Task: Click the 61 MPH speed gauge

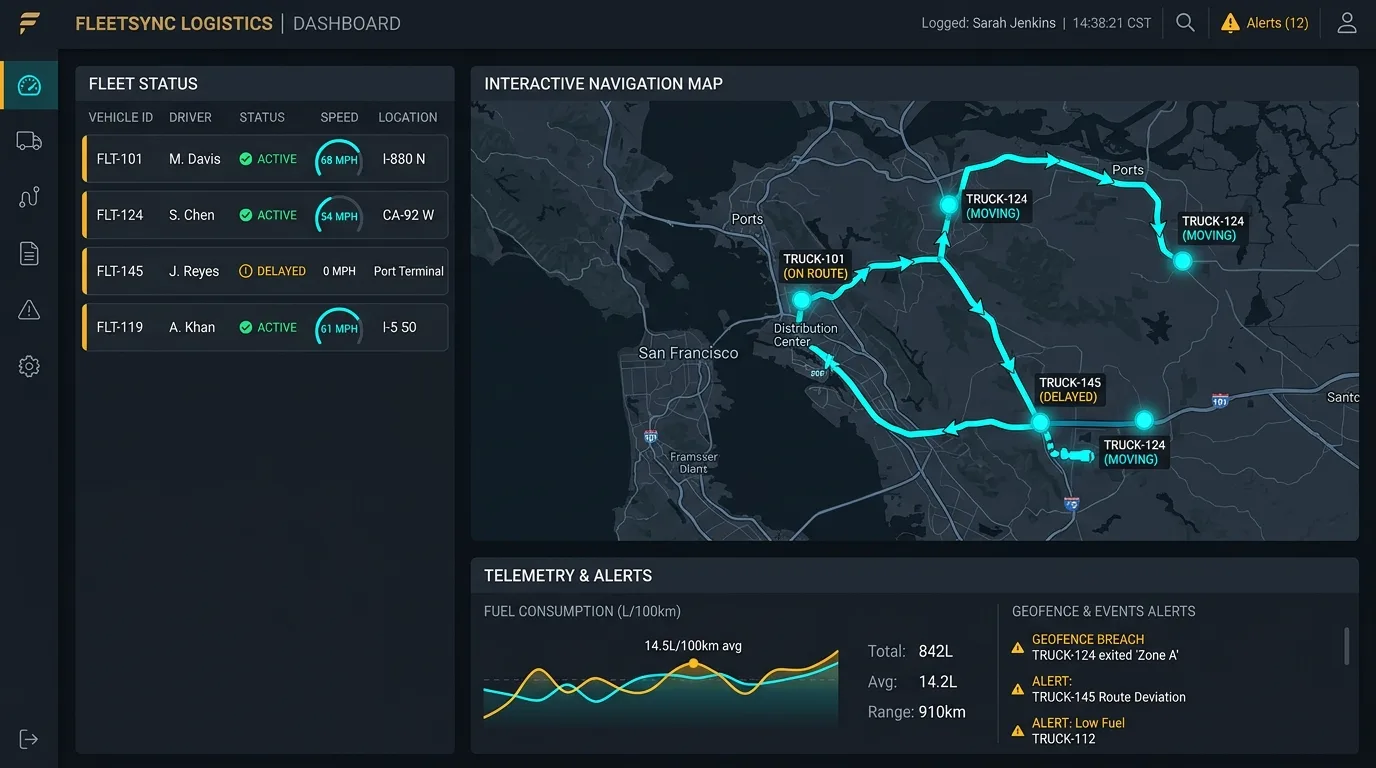Action: pyautogui.click(x=339, y=328)
